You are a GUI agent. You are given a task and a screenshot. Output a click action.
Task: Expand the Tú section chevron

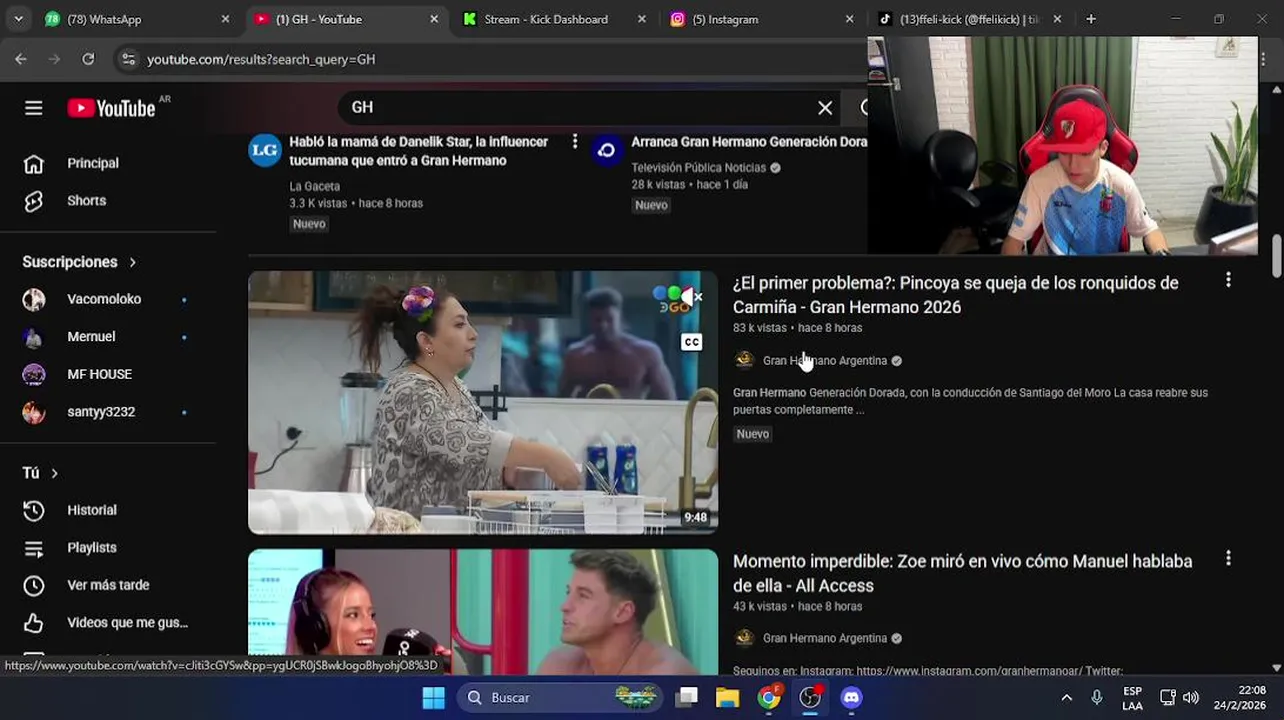54,473
